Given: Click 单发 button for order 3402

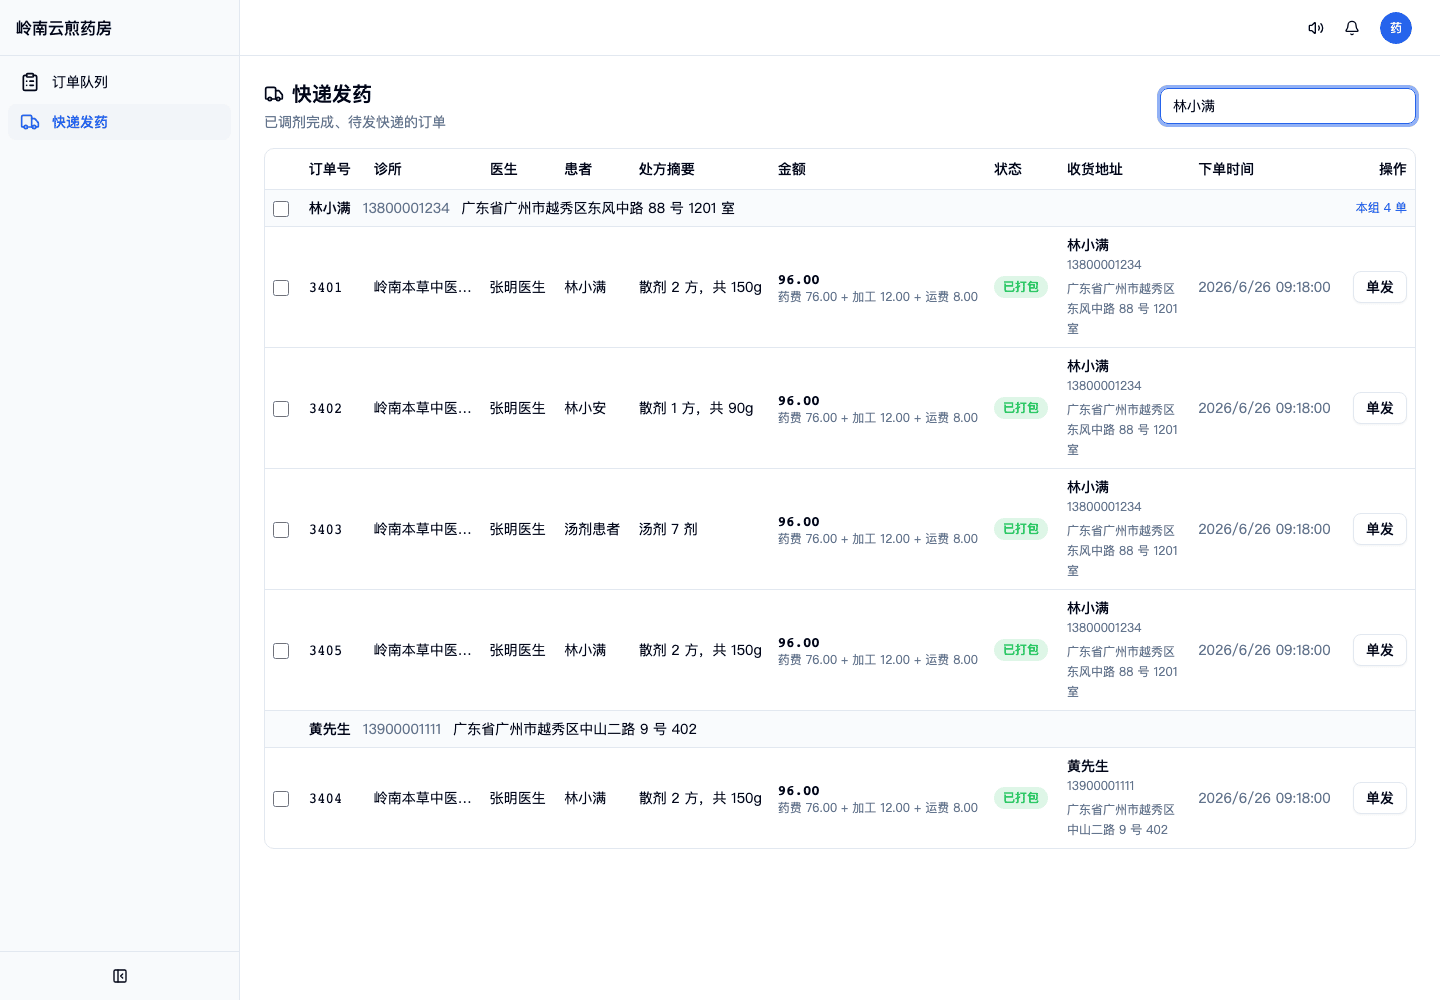Looking at the screenshot, I should pos(1380,408).
